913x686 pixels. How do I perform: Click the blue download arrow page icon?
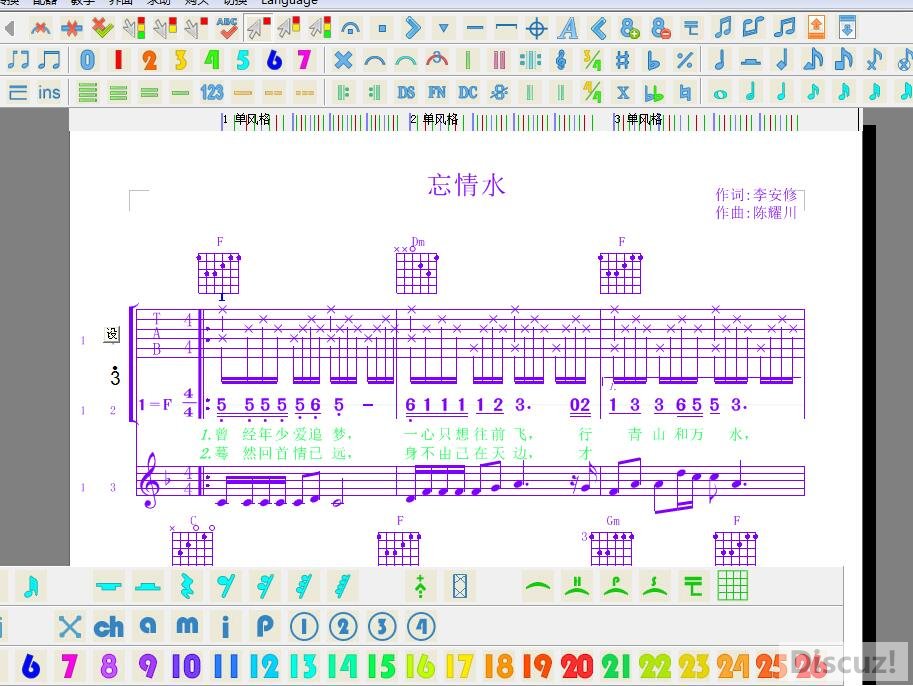pyautogui.click(x=847, y=27)
